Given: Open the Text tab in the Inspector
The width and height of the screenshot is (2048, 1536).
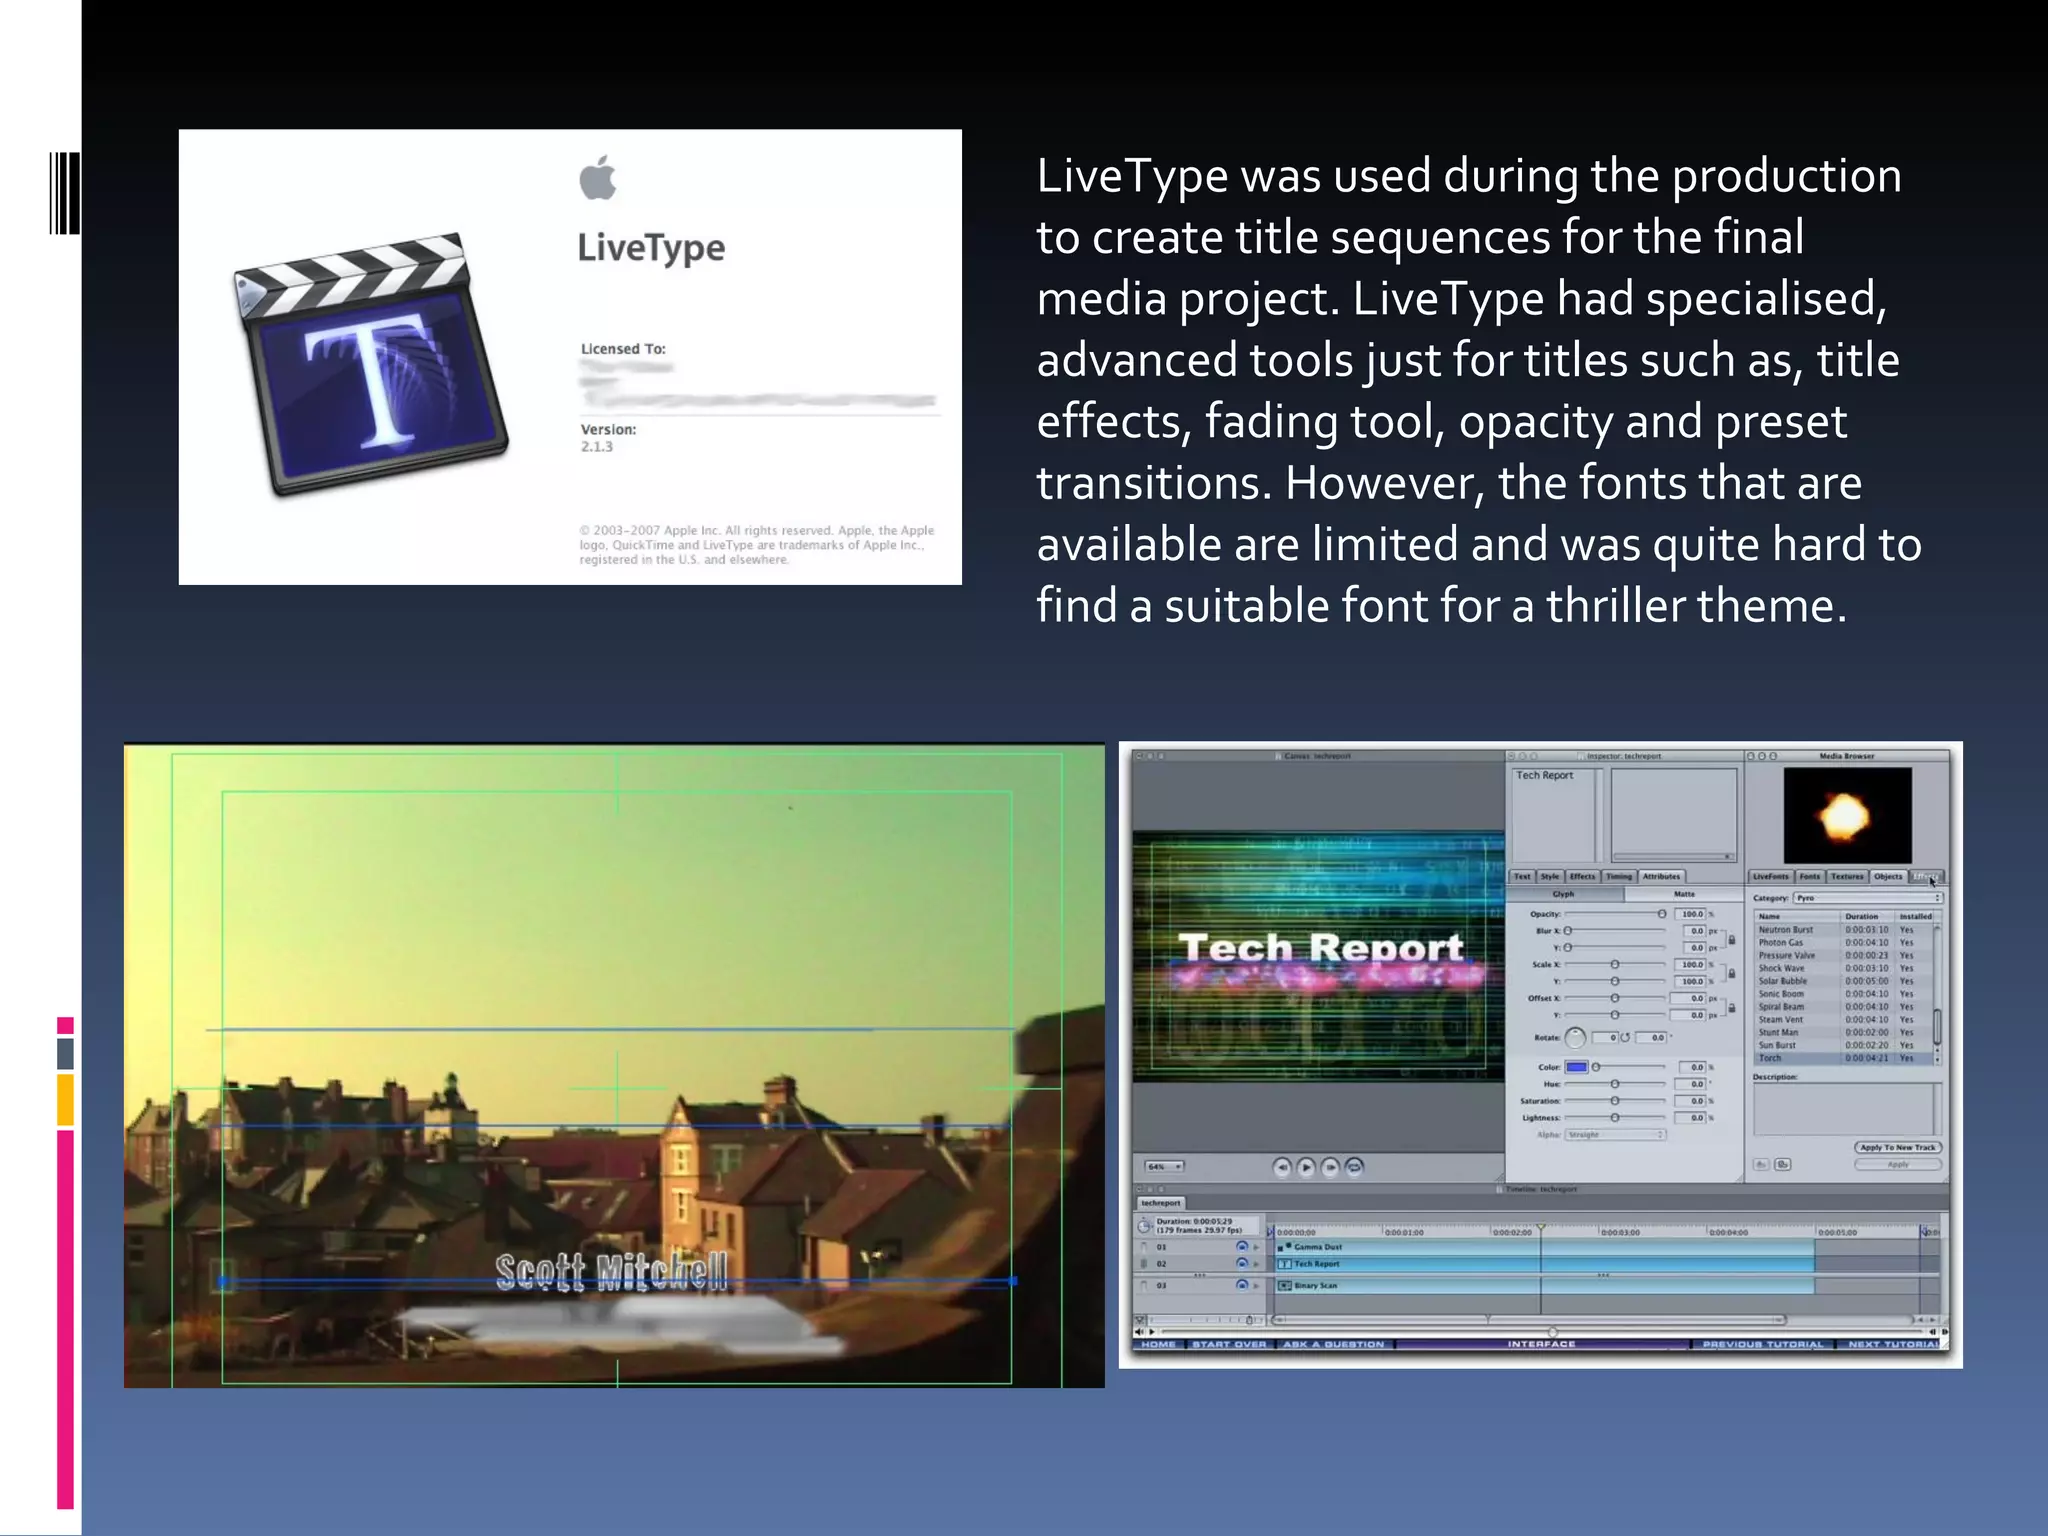Looking at the screenshot, I should pos(1522,877).
